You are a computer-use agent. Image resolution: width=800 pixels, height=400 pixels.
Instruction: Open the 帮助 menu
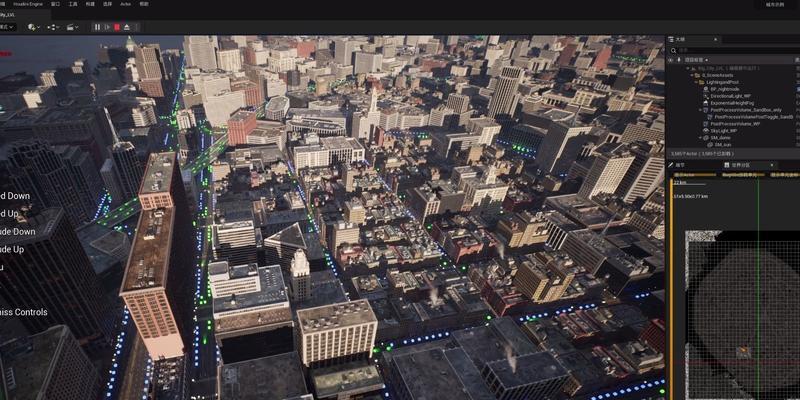coord(144,4)
